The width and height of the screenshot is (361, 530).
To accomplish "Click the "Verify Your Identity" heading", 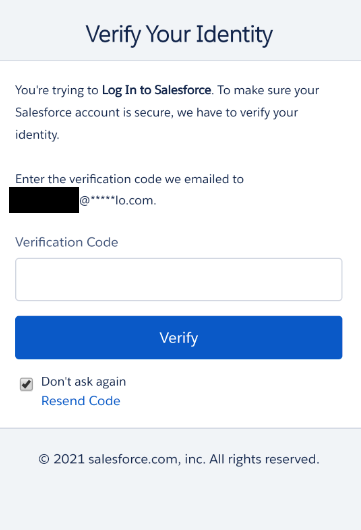I will click(179, 34).
